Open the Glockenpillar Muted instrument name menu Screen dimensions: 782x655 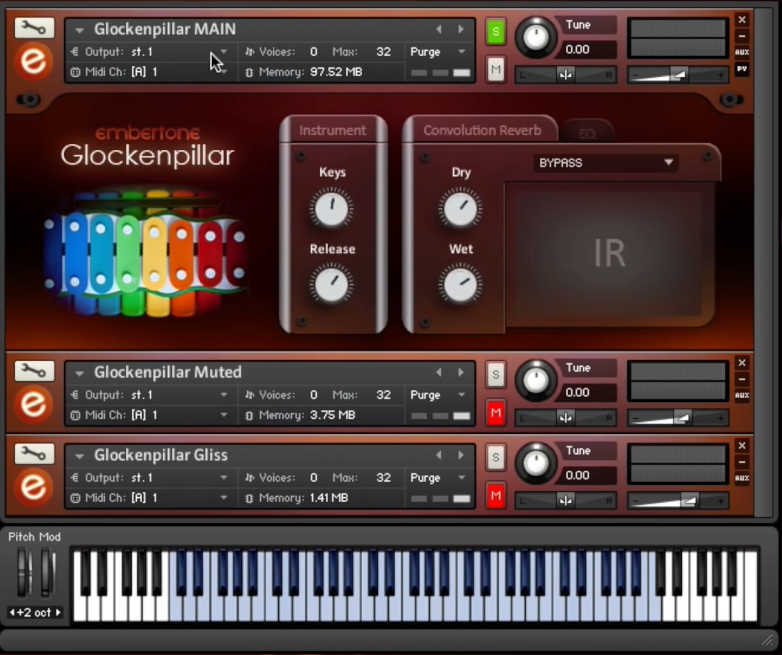(x=79, y=373)
